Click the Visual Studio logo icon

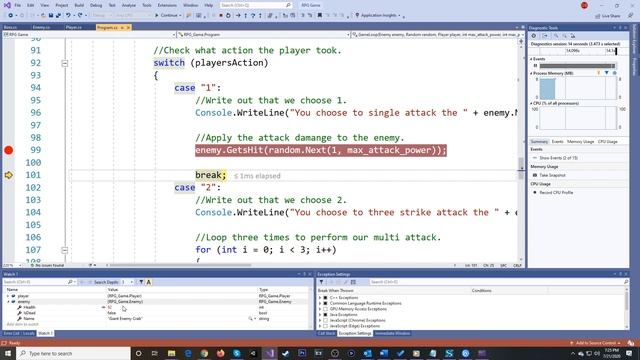(7, 5)
